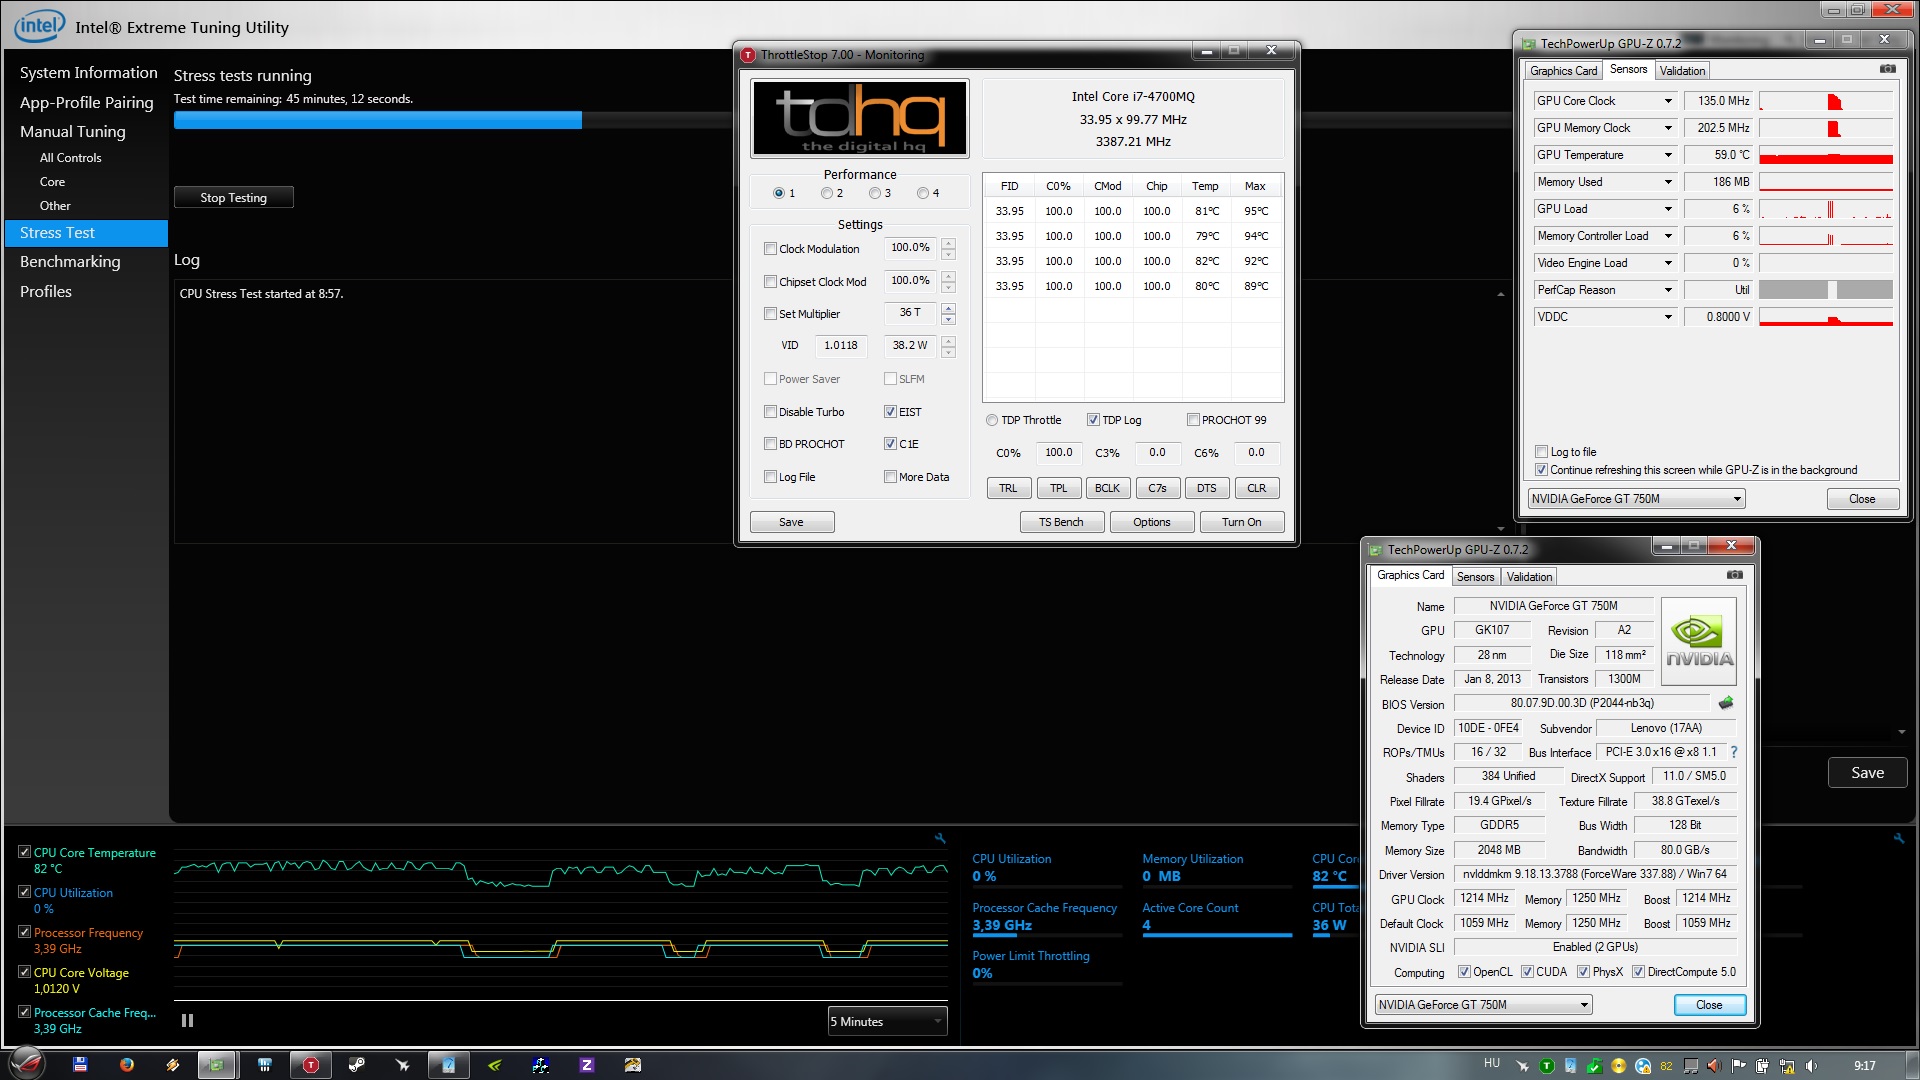The height and width of the screenshot is (1080, 1920).
Task: Click the Turn On button
Action: [1241, 522]
